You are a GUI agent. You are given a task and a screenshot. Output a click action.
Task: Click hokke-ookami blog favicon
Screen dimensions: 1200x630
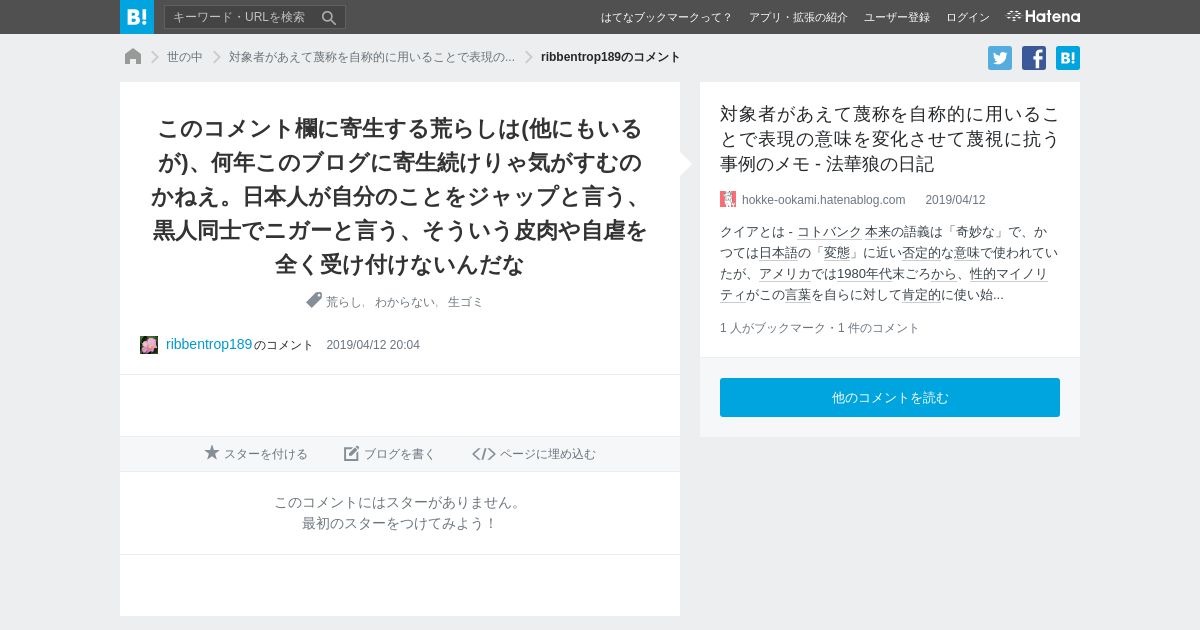pos(728,199)
